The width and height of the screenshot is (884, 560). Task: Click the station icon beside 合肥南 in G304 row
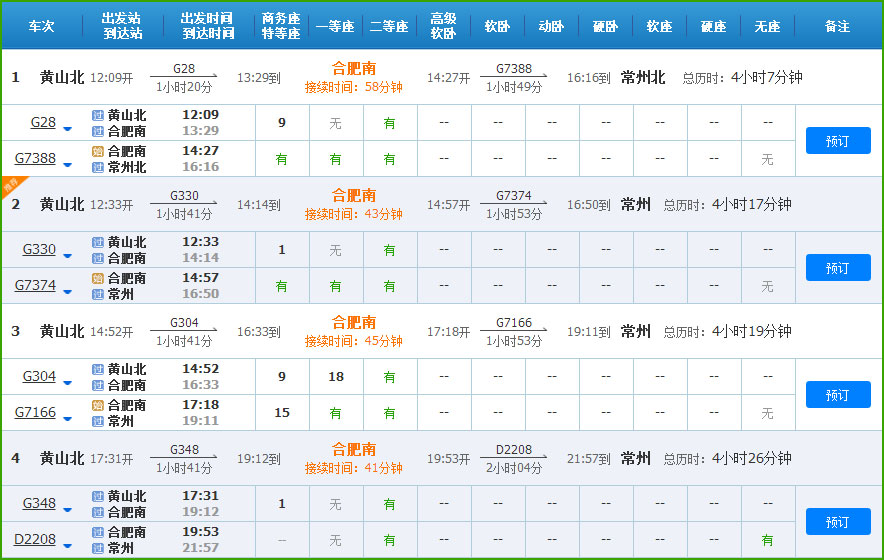(98, 385)
